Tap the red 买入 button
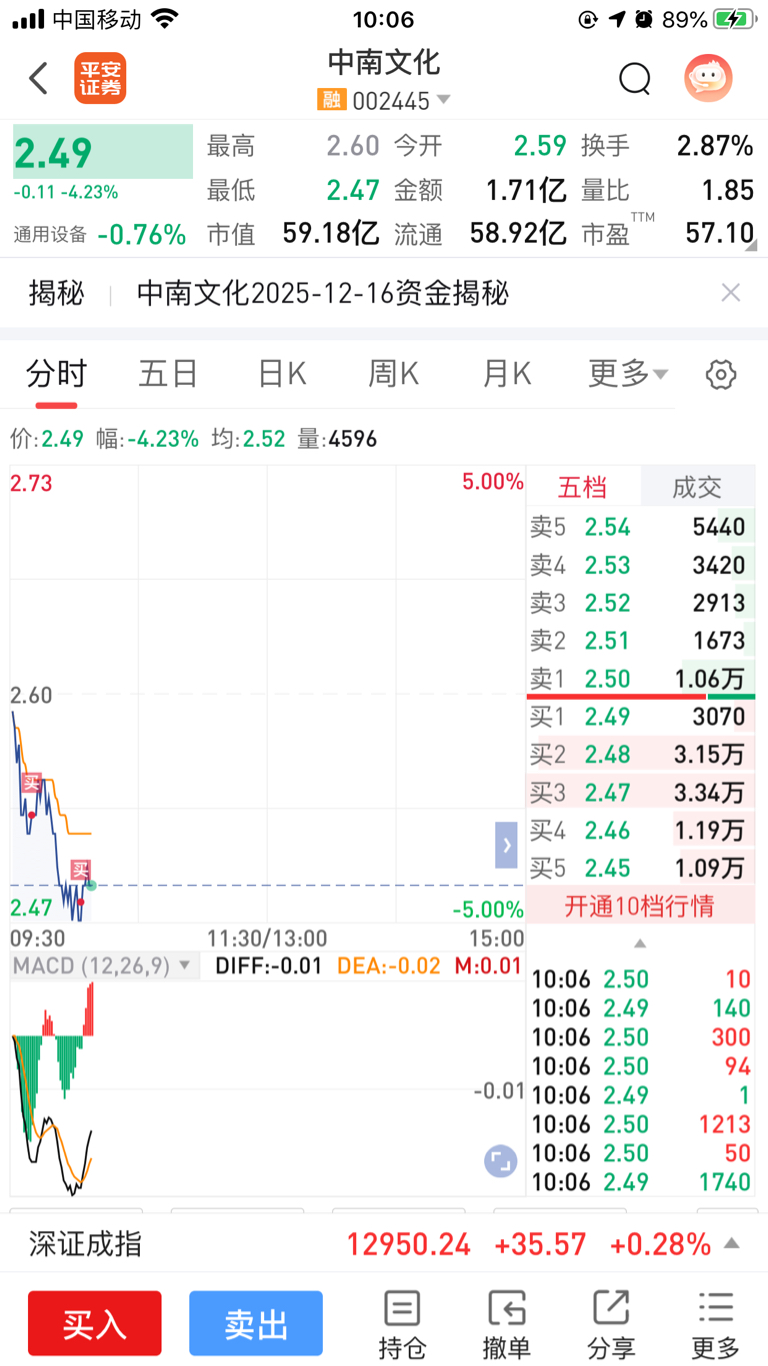The width and height of the screenshot is (768, 1366). [94, 1323]
